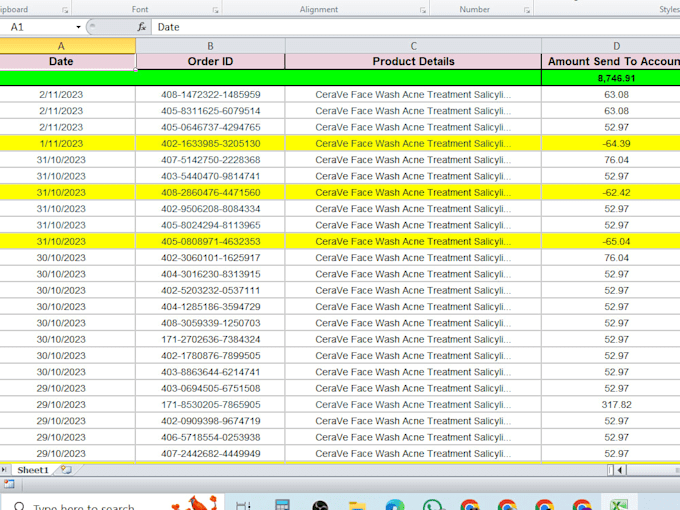Open Task View from the taskbar
This screenshot has width=680, height=510.
[x=243, y=505]
